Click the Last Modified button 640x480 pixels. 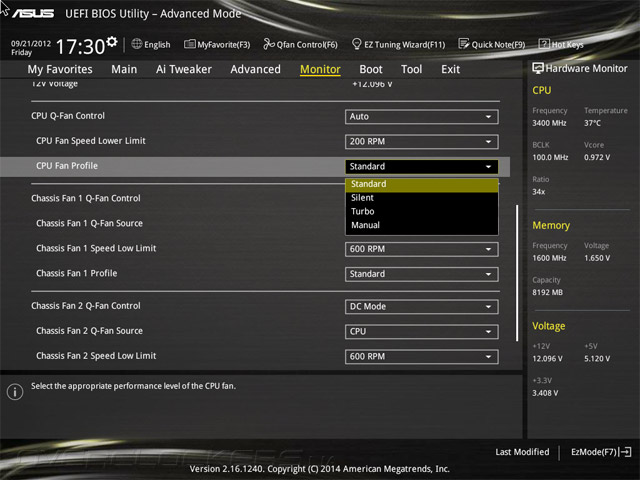(522, 452)
